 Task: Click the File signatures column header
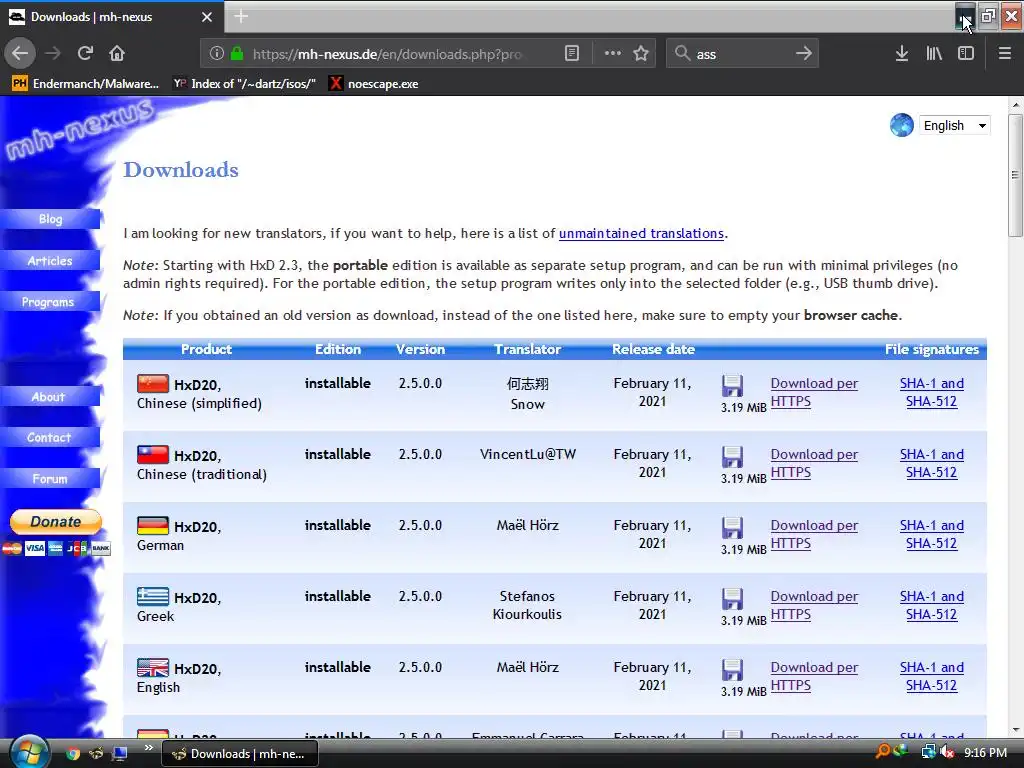932,349
